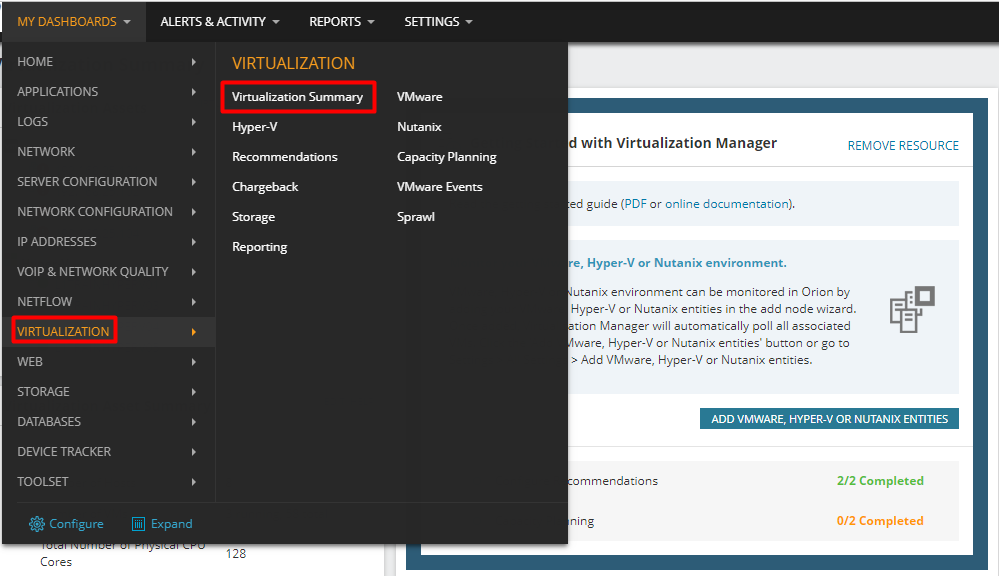Select the Logs menu item
Viewport: 999px width, 576px height.
pos(32,122)
